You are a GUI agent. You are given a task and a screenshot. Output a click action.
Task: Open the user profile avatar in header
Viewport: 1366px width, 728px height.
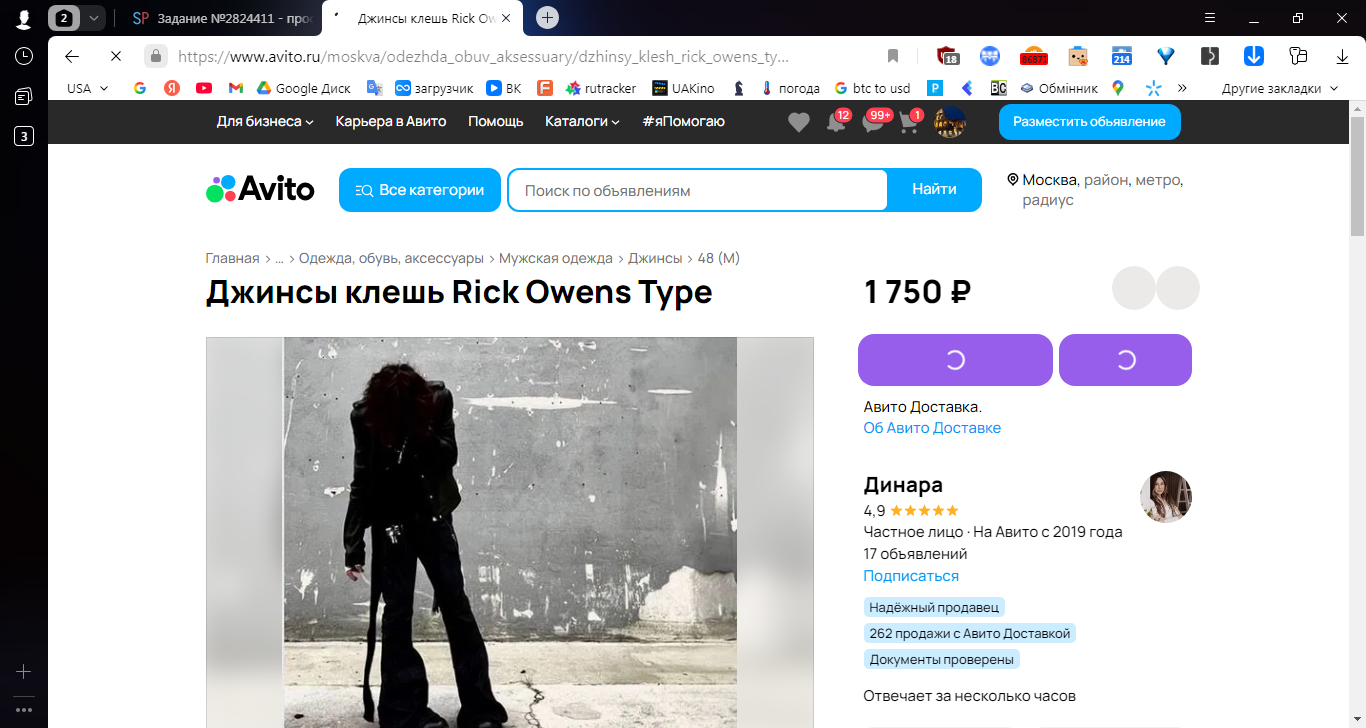[950, 122]
